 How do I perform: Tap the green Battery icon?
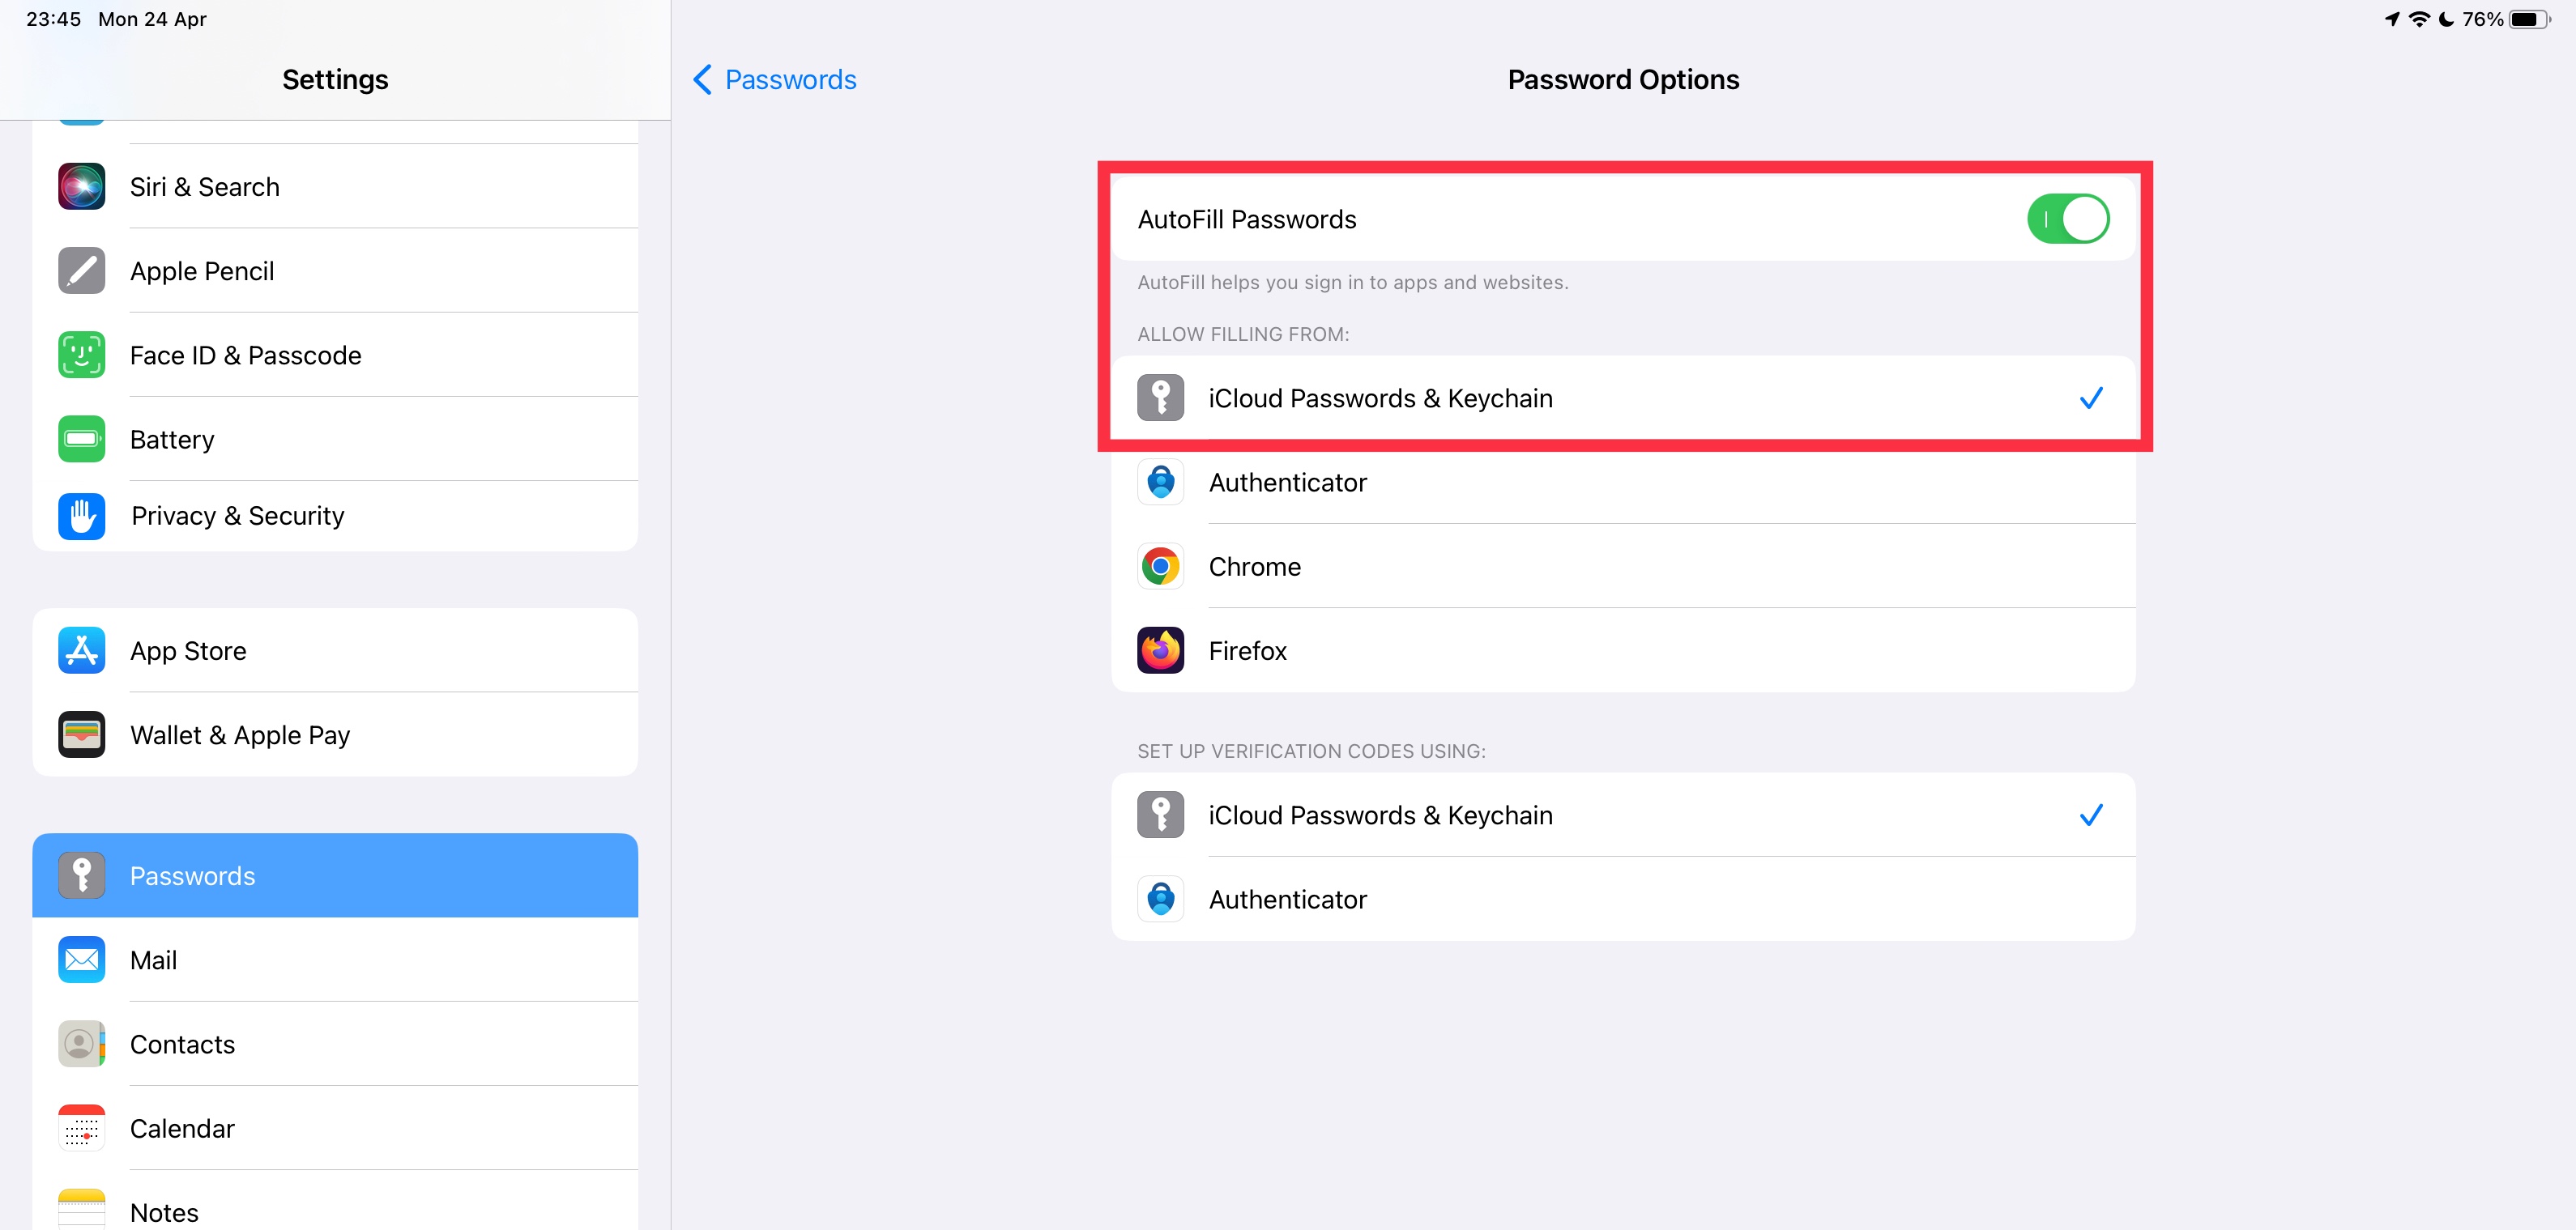tap(81, 439)
